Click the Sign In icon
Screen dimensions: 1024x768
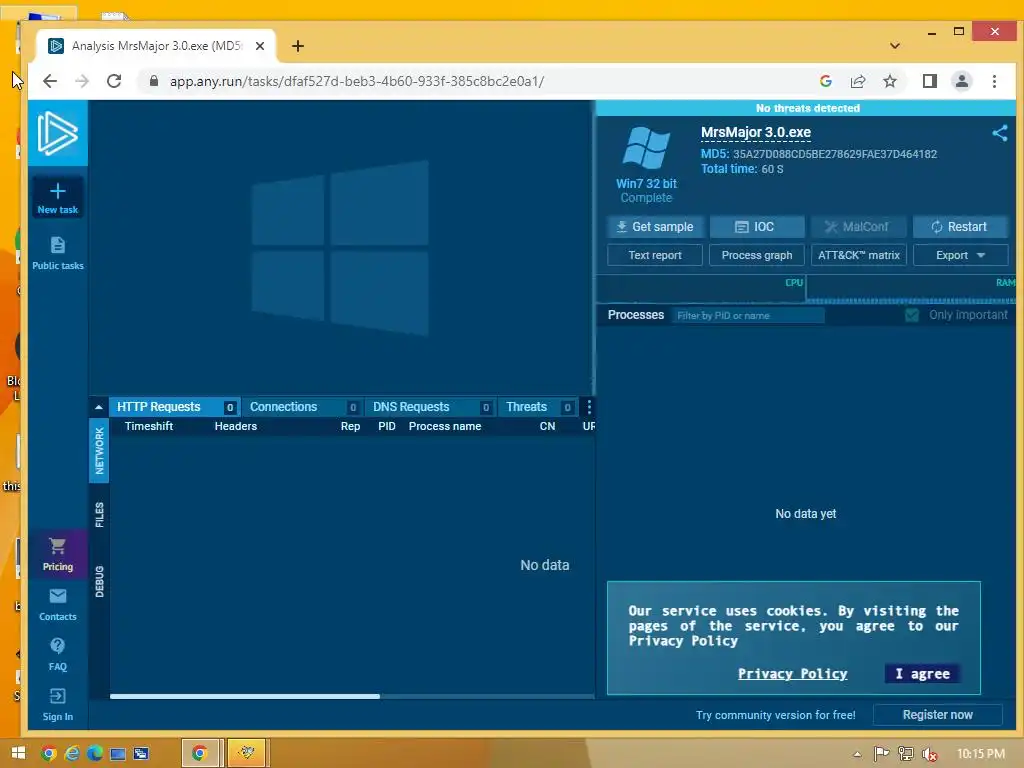(57, 696)
